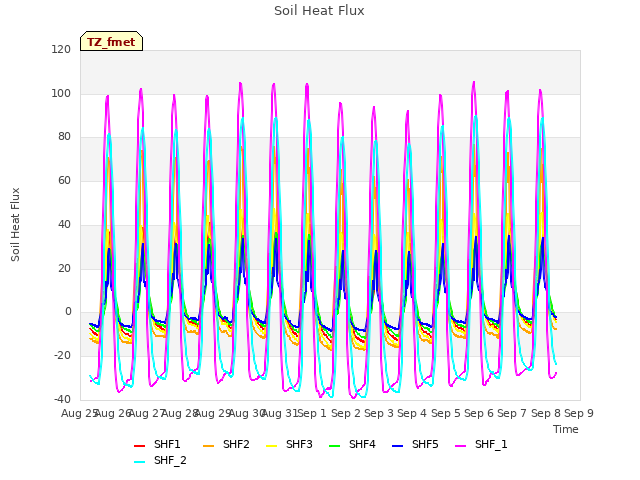Click the orange SHF2 color marker
This screenshot has width=640, height=480.
tap(209, 446)
